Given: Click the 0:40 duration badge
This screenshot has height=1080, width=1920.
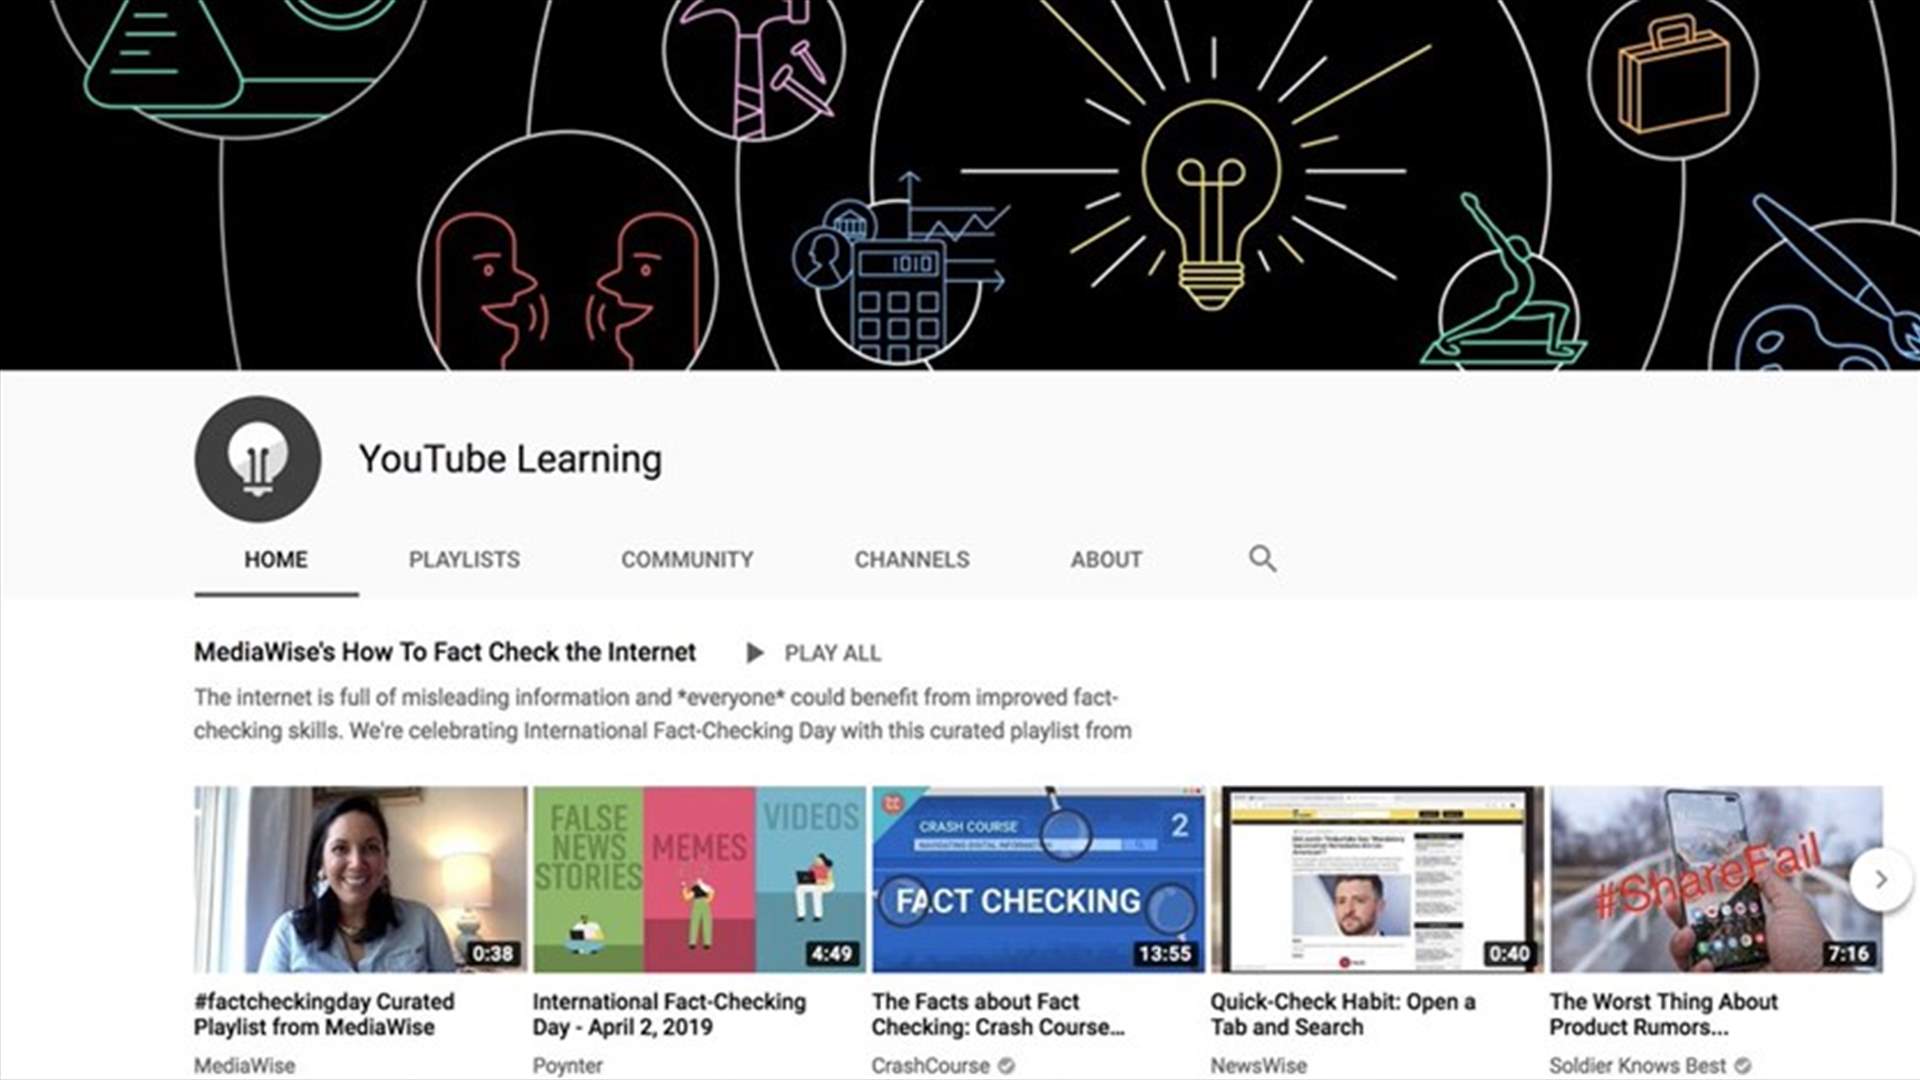Looking at the screenshot, I should (x=1509, y=954).
